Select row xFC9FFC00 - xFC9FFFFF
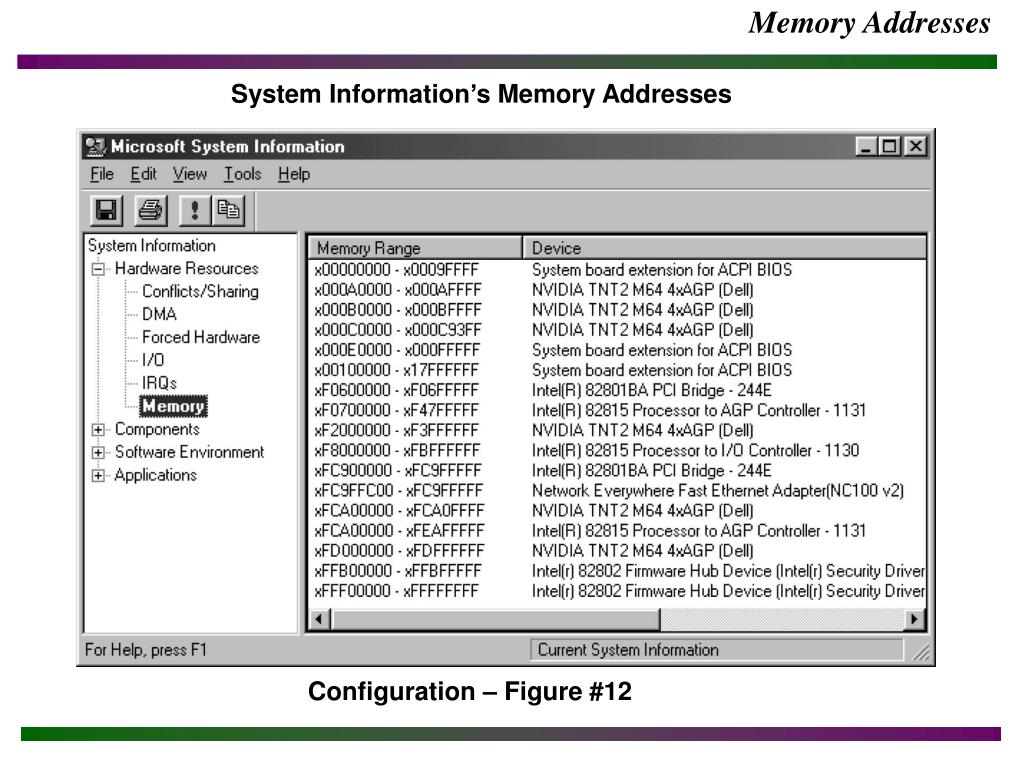This screenshot has width=1024, height=768. click(617, 490)
